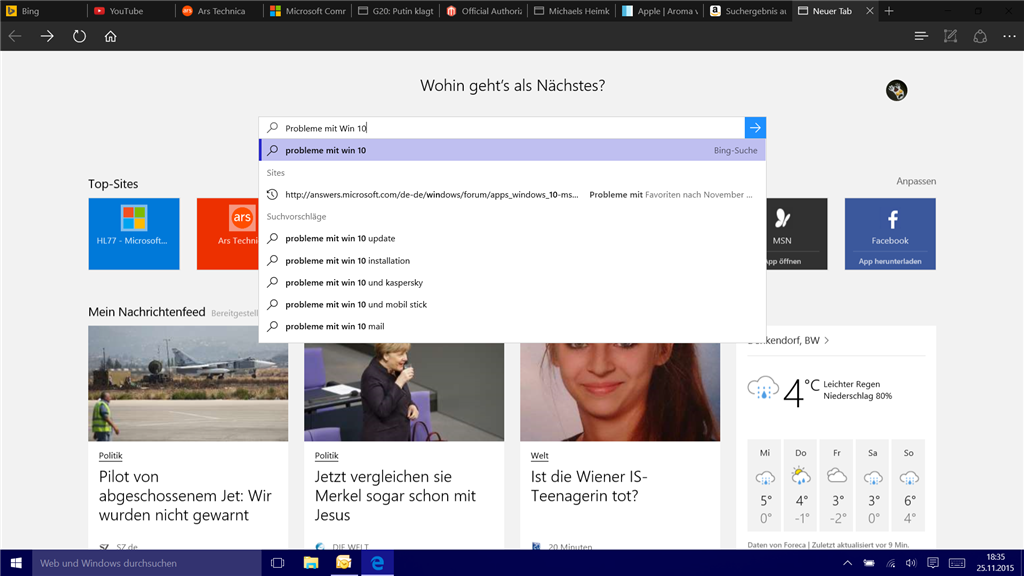Switch to Microsoft Community tab

point(308,10)
